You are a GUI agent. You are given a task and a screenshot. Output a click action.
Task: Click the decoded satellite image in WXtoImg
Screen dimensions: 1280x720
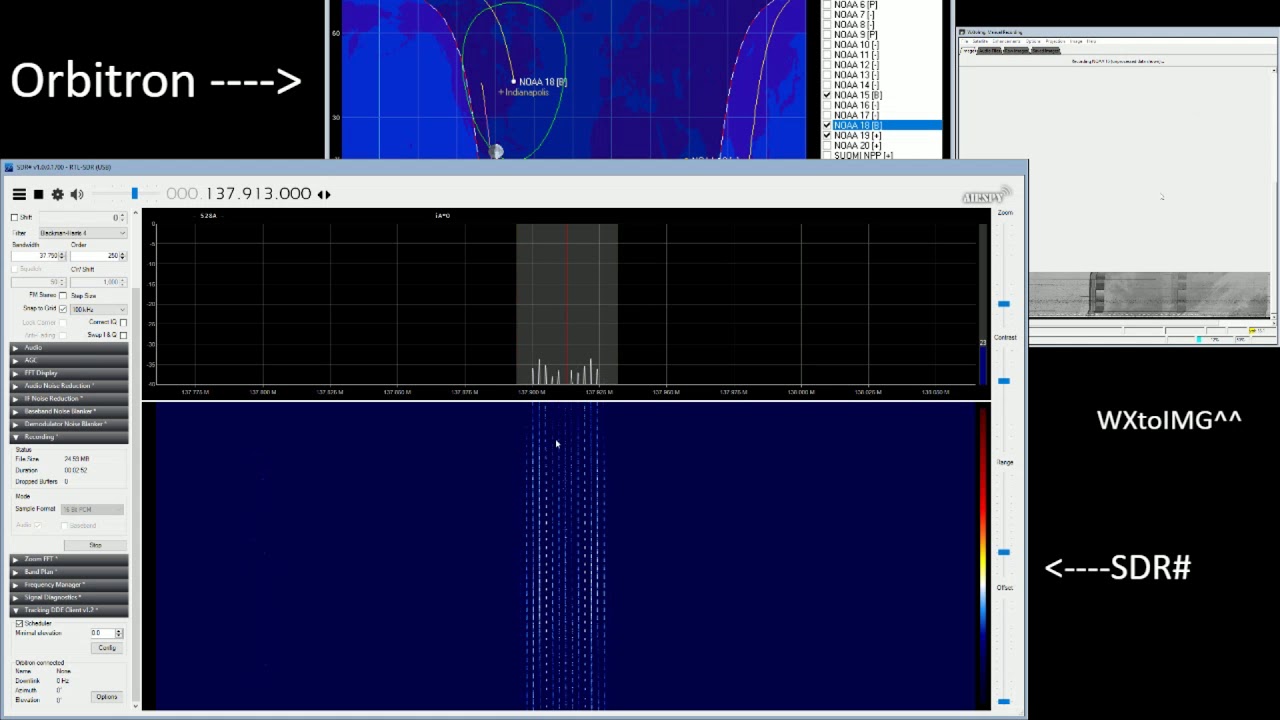pos(1149,295)
